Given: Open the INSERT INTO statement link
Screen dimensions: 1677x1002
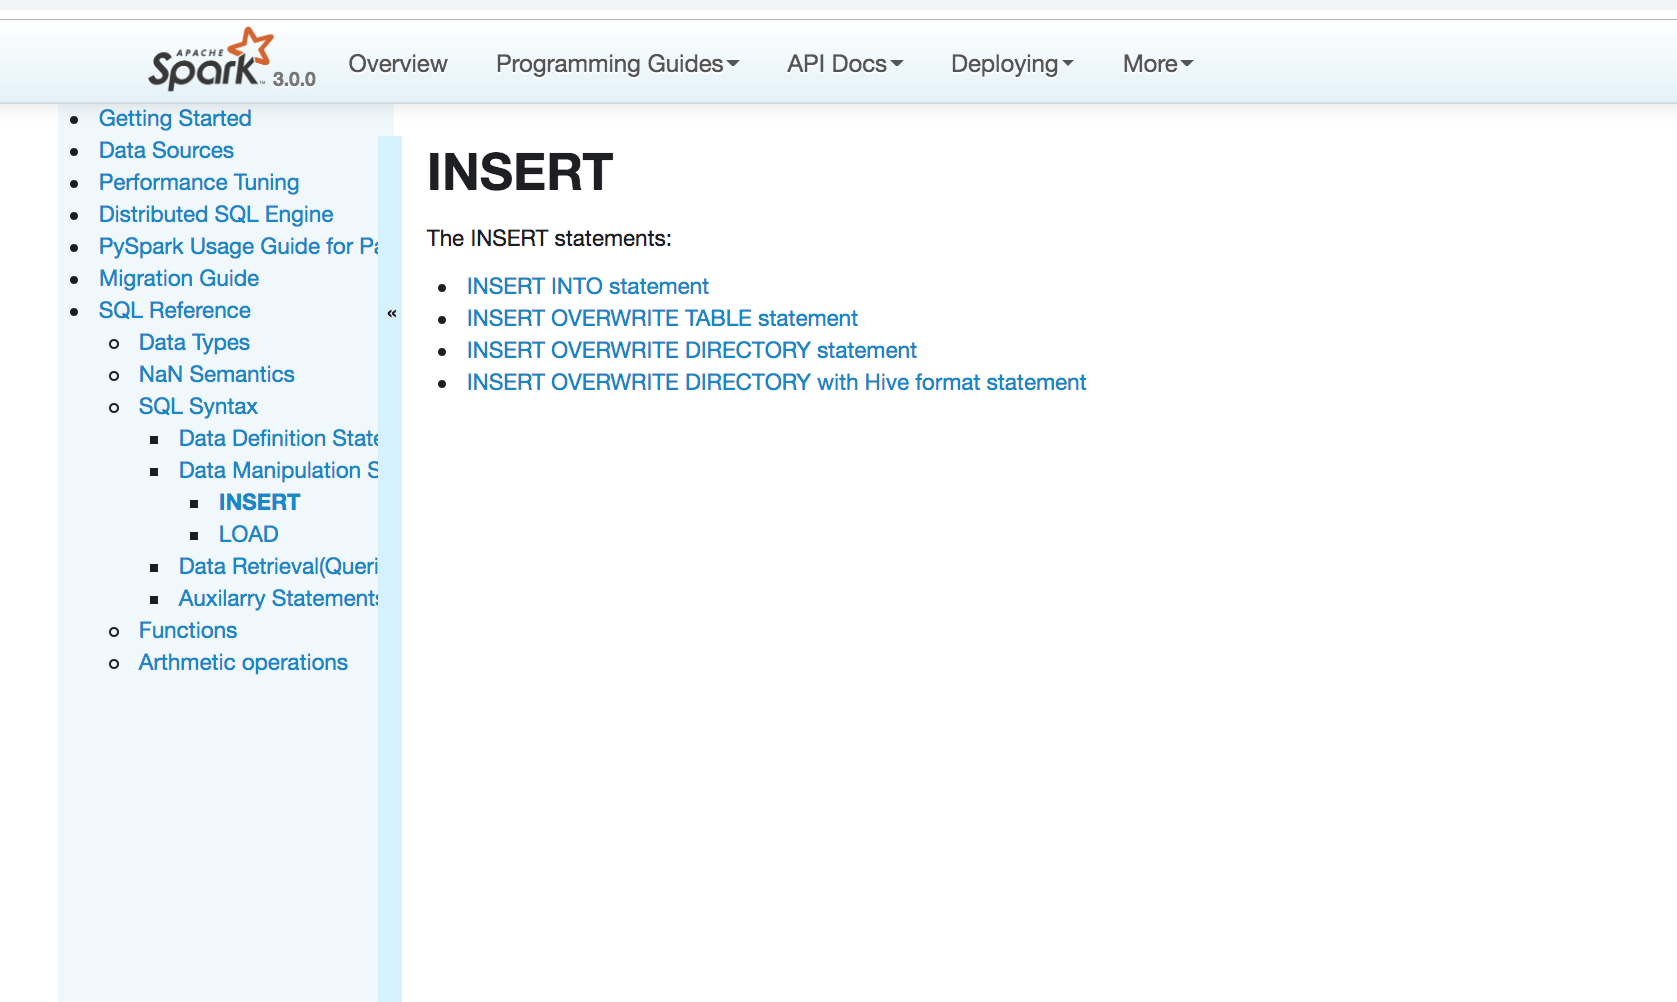Looking at the screenshot, I should [x=588, y=286].
